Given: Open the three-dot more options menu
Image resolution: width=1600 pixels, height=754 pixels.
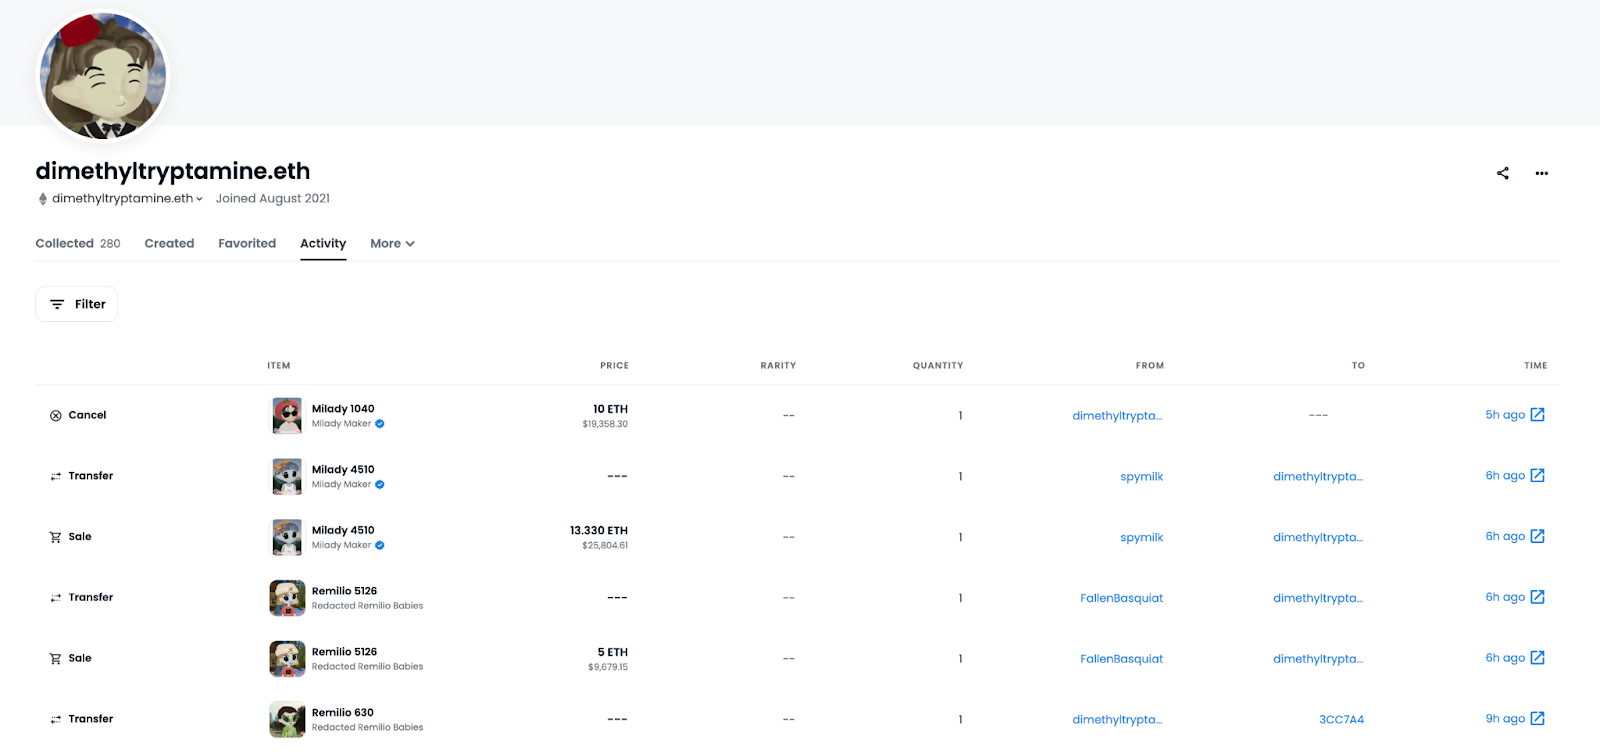Looking at the screenshot, I should [1542, 173].
